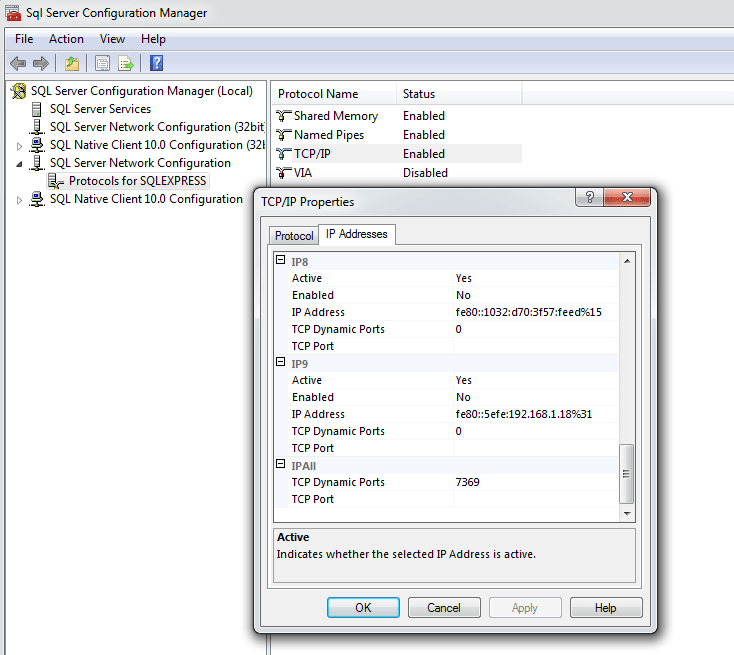Close the TCP/IP Properties dialog
The width and height of the screenshot is (734, 655).
point(627,197)
